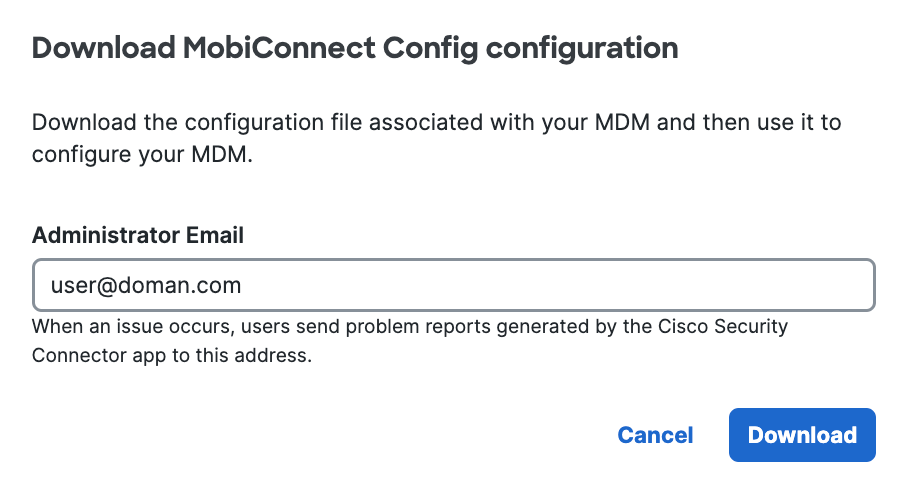Screen dimensions: 904x488
Task: Click "Connector app to this address." text
Action: click(172, 355)
